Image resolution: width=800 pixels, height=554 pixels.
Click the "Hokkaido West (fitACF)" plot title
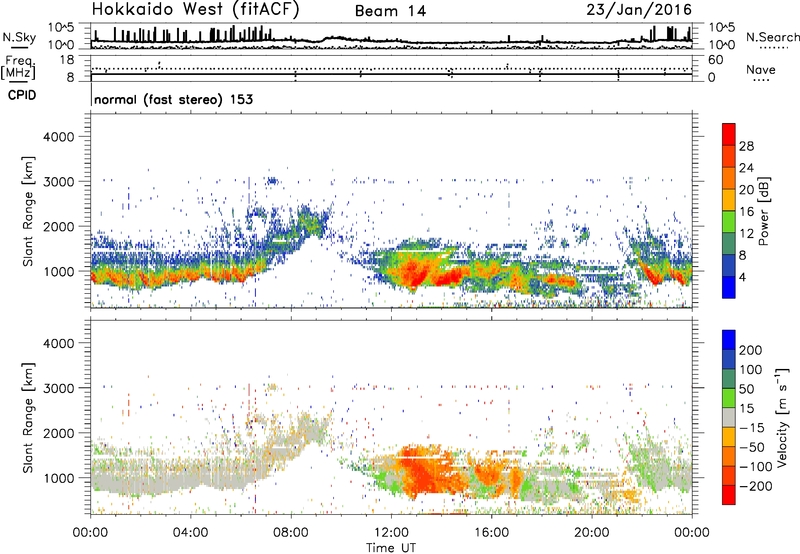[195, 9]
